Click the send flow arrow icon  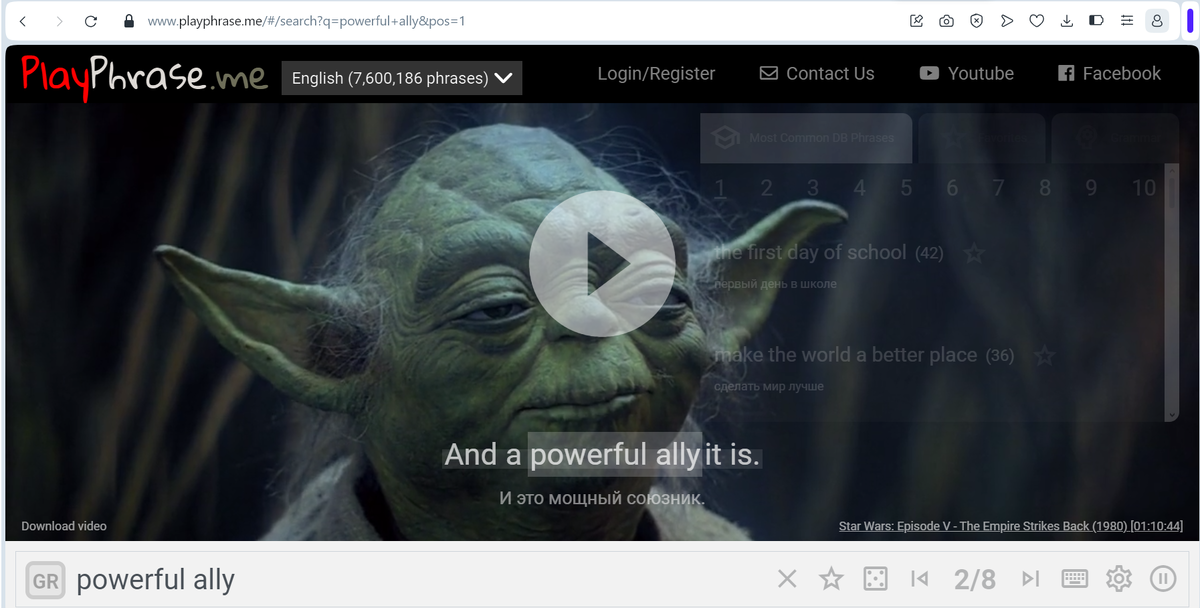pyautogui.click(x=1006, y=21)
